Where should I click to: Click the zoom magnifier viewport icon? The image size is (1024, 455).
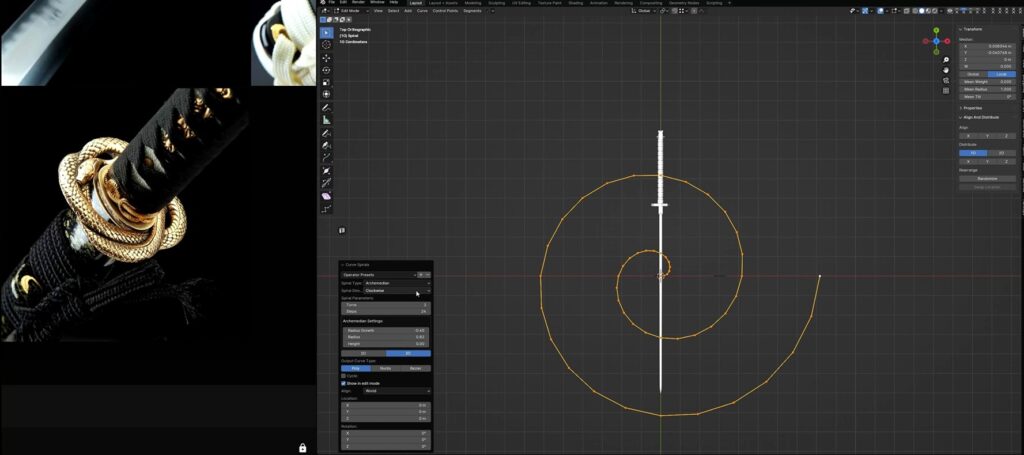click(946, 60)
